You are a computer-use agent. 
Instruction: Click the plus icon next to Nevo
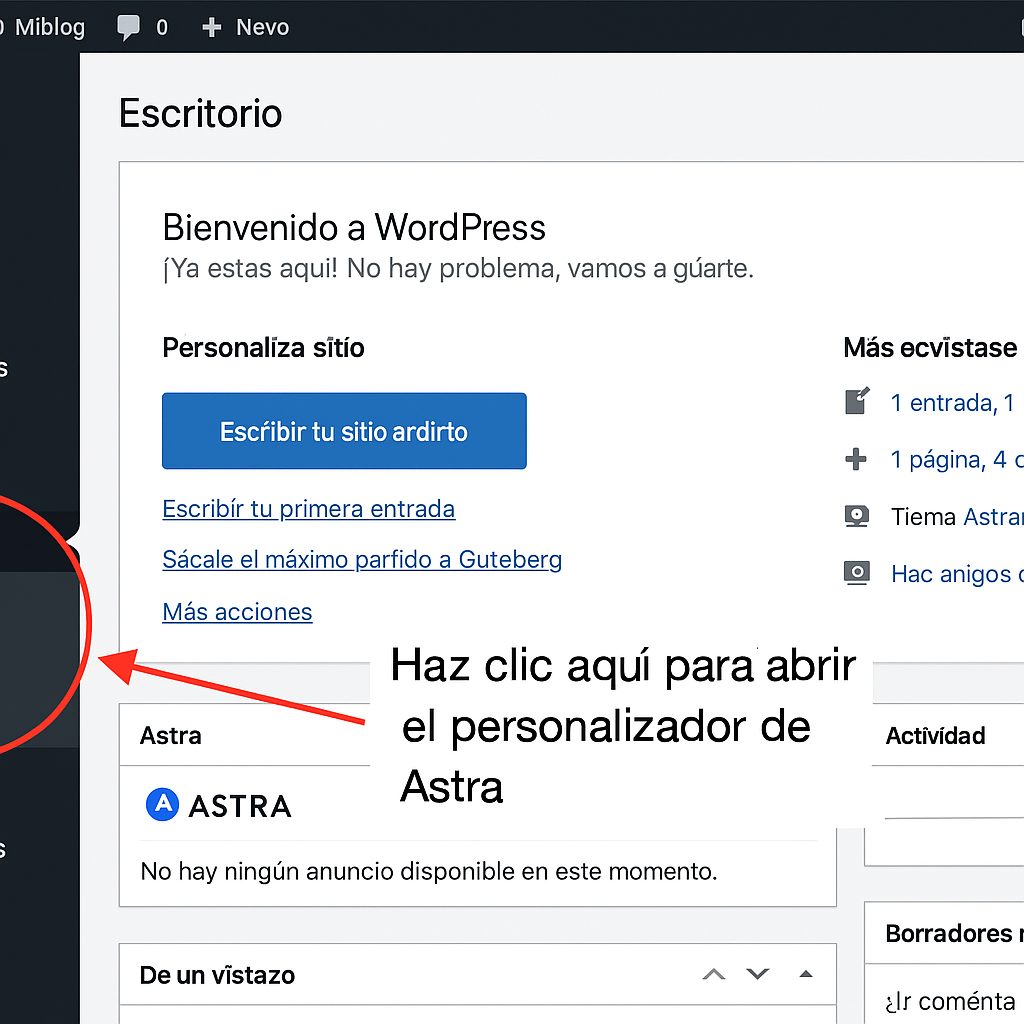coord(211,27)
